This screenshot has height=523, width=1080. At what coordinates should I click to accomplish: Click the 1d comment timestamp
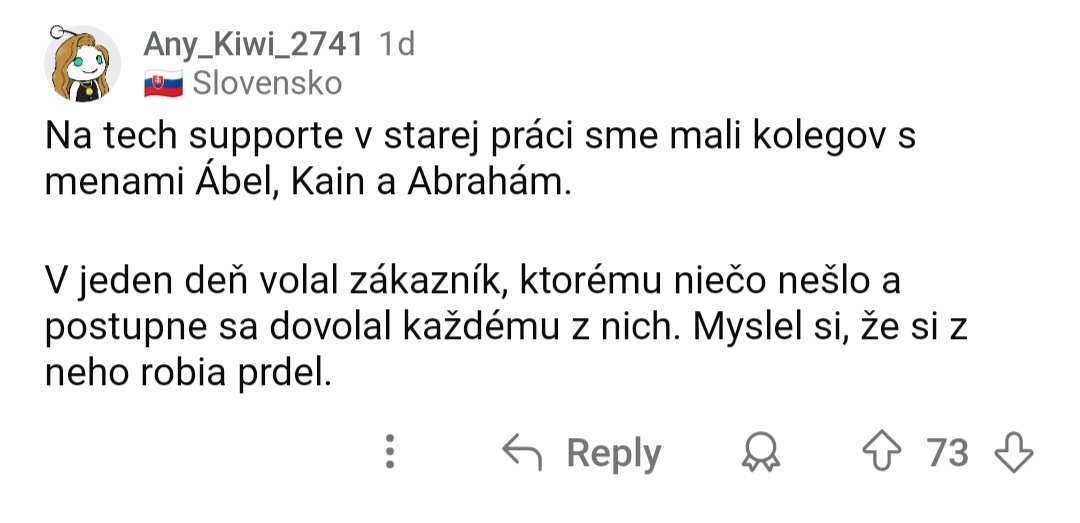tap(397, 43)
